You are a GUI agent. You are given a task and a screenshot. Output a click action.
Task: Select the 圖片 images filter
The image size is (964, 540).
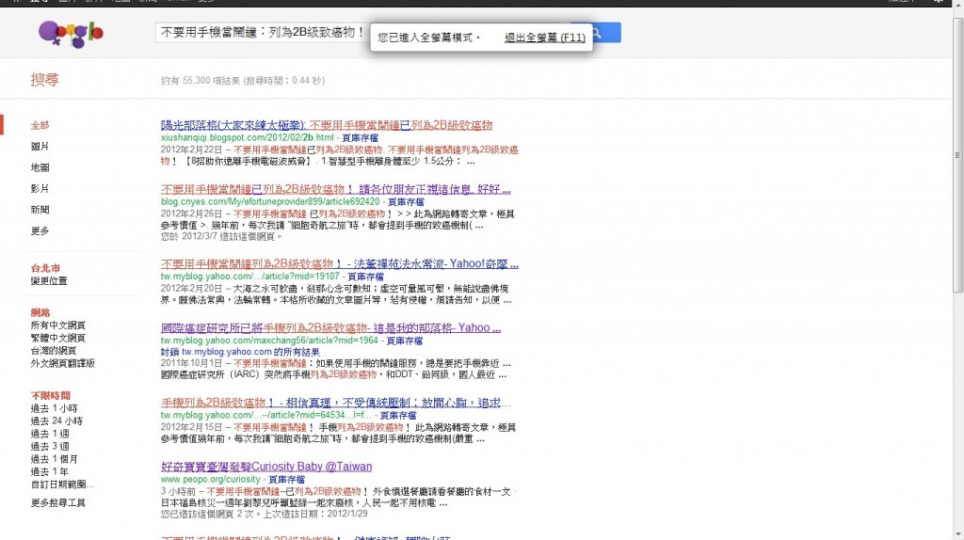(x=40, y=147)
